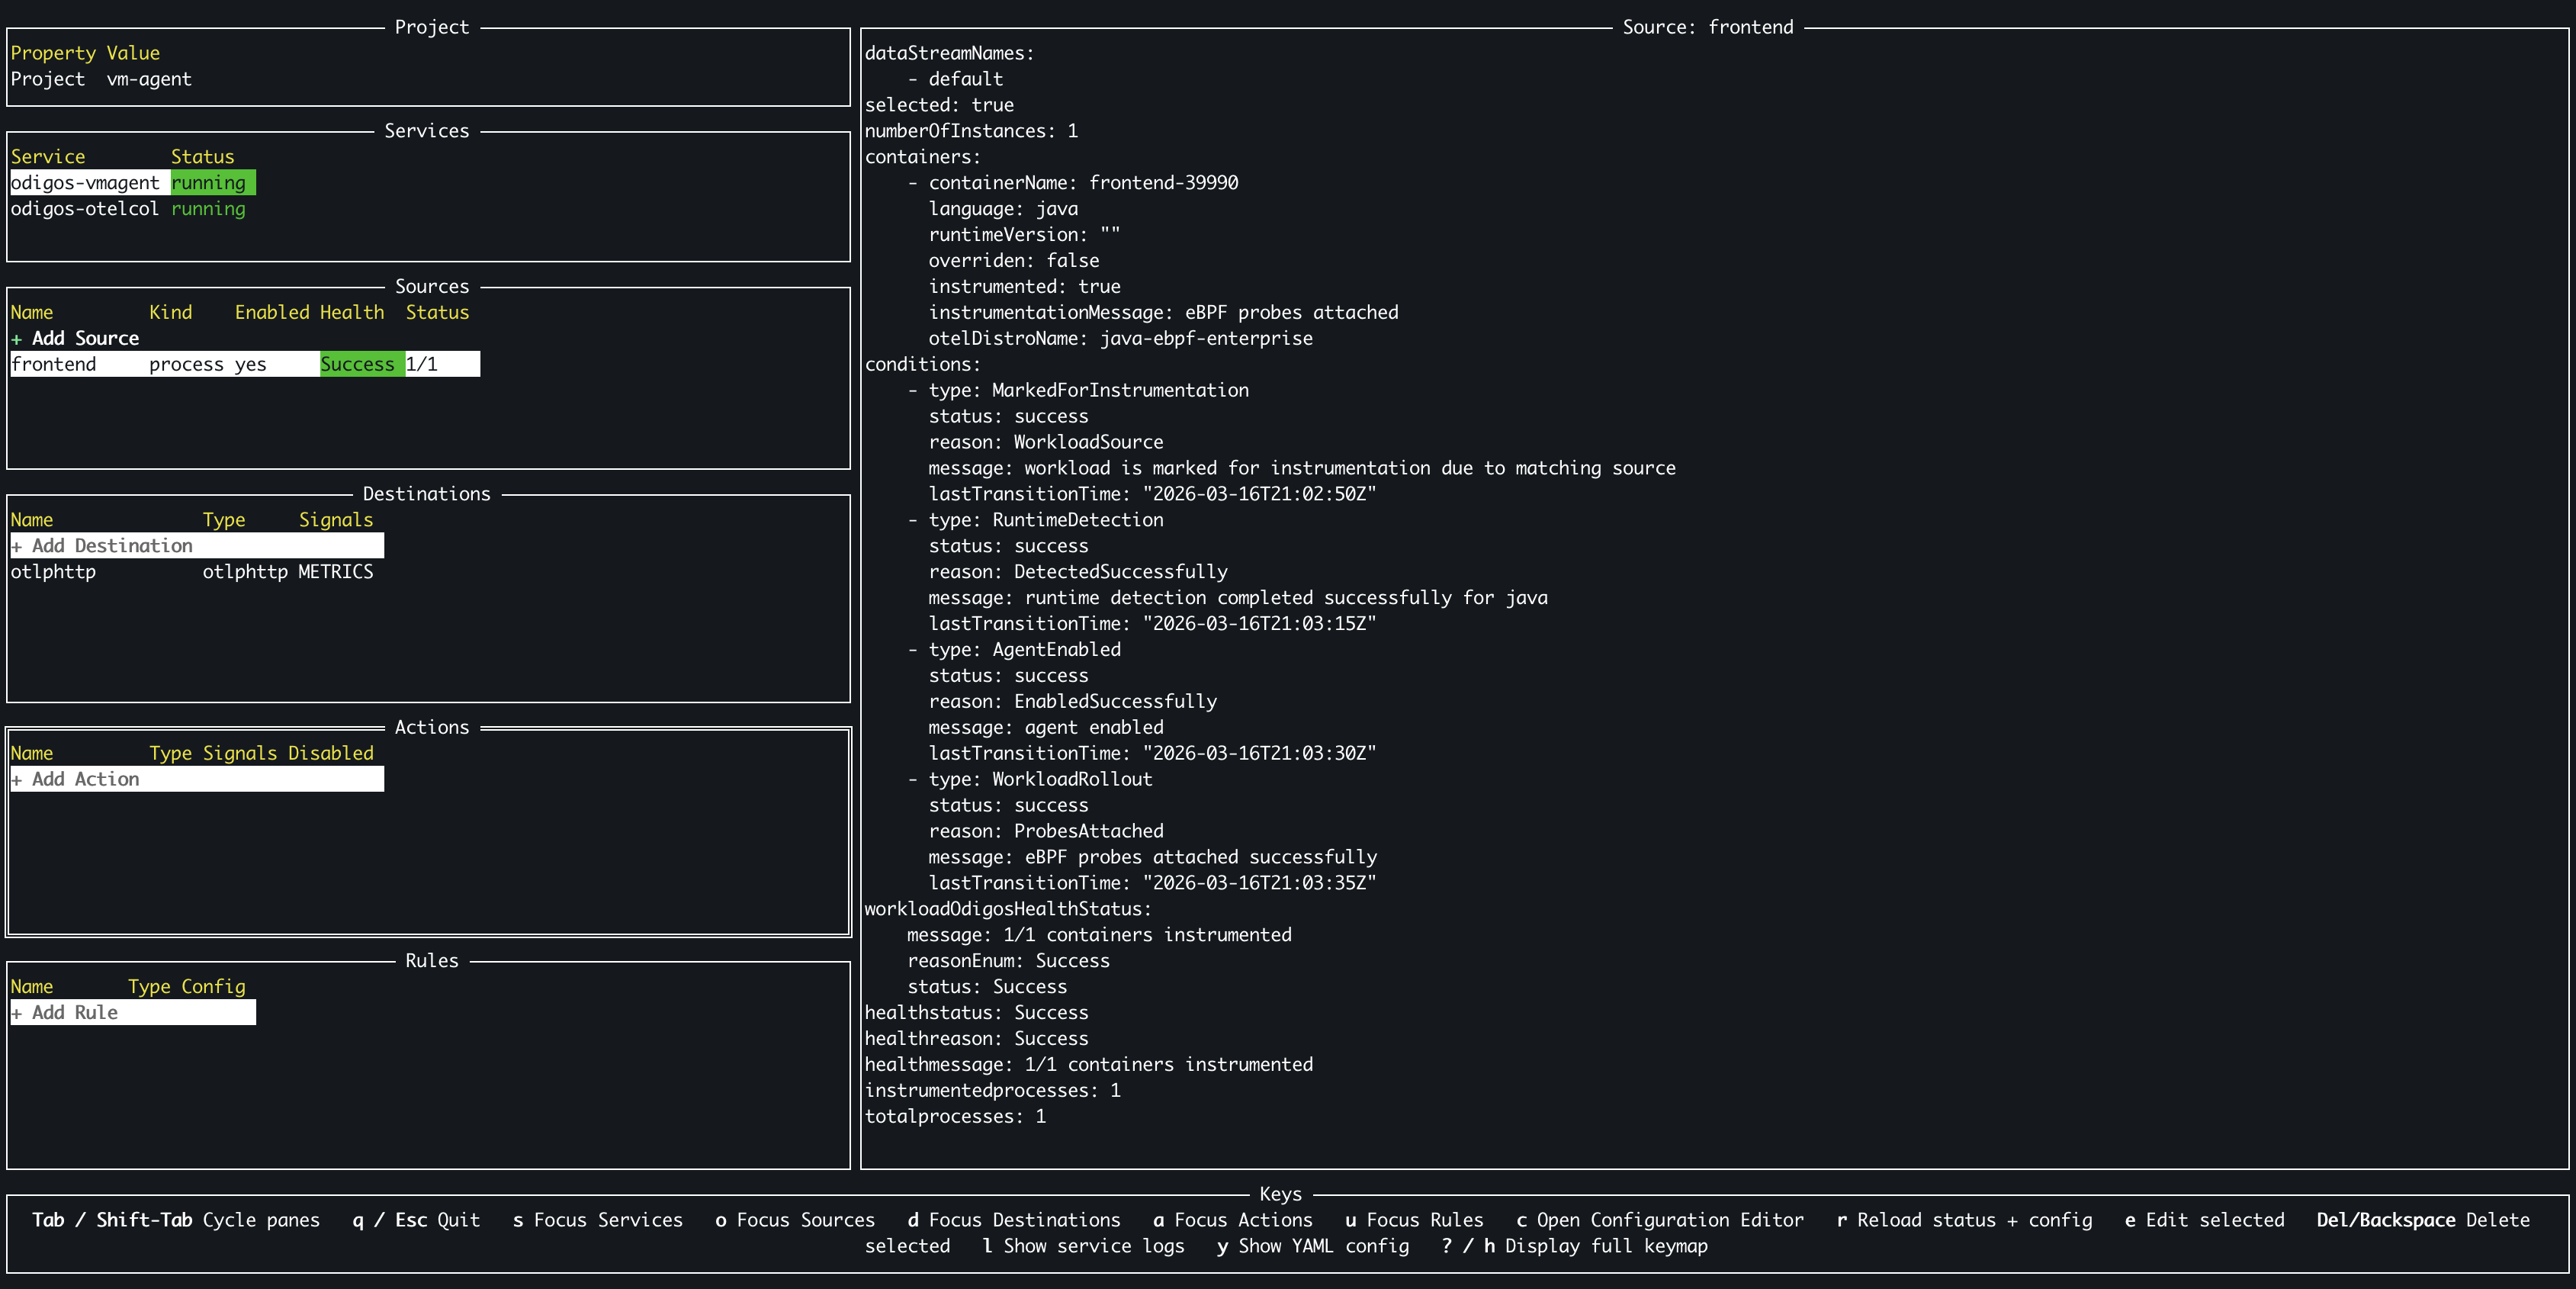Select the odigos-otelcol service row

[85, 209]
